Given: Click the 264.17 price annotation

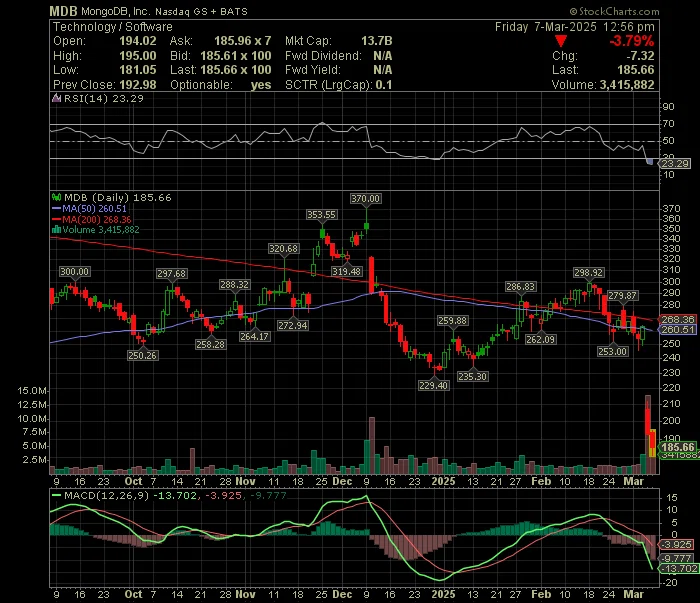Looking at the screenshot, I should [x=254, y=337].
